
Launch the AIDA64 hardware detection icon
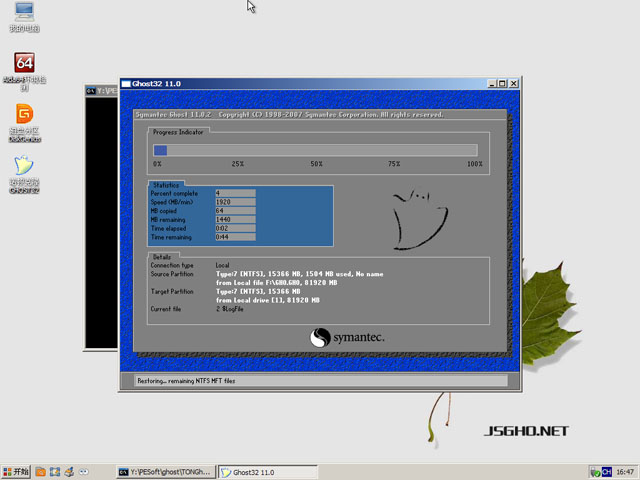(x=24, y=63)
